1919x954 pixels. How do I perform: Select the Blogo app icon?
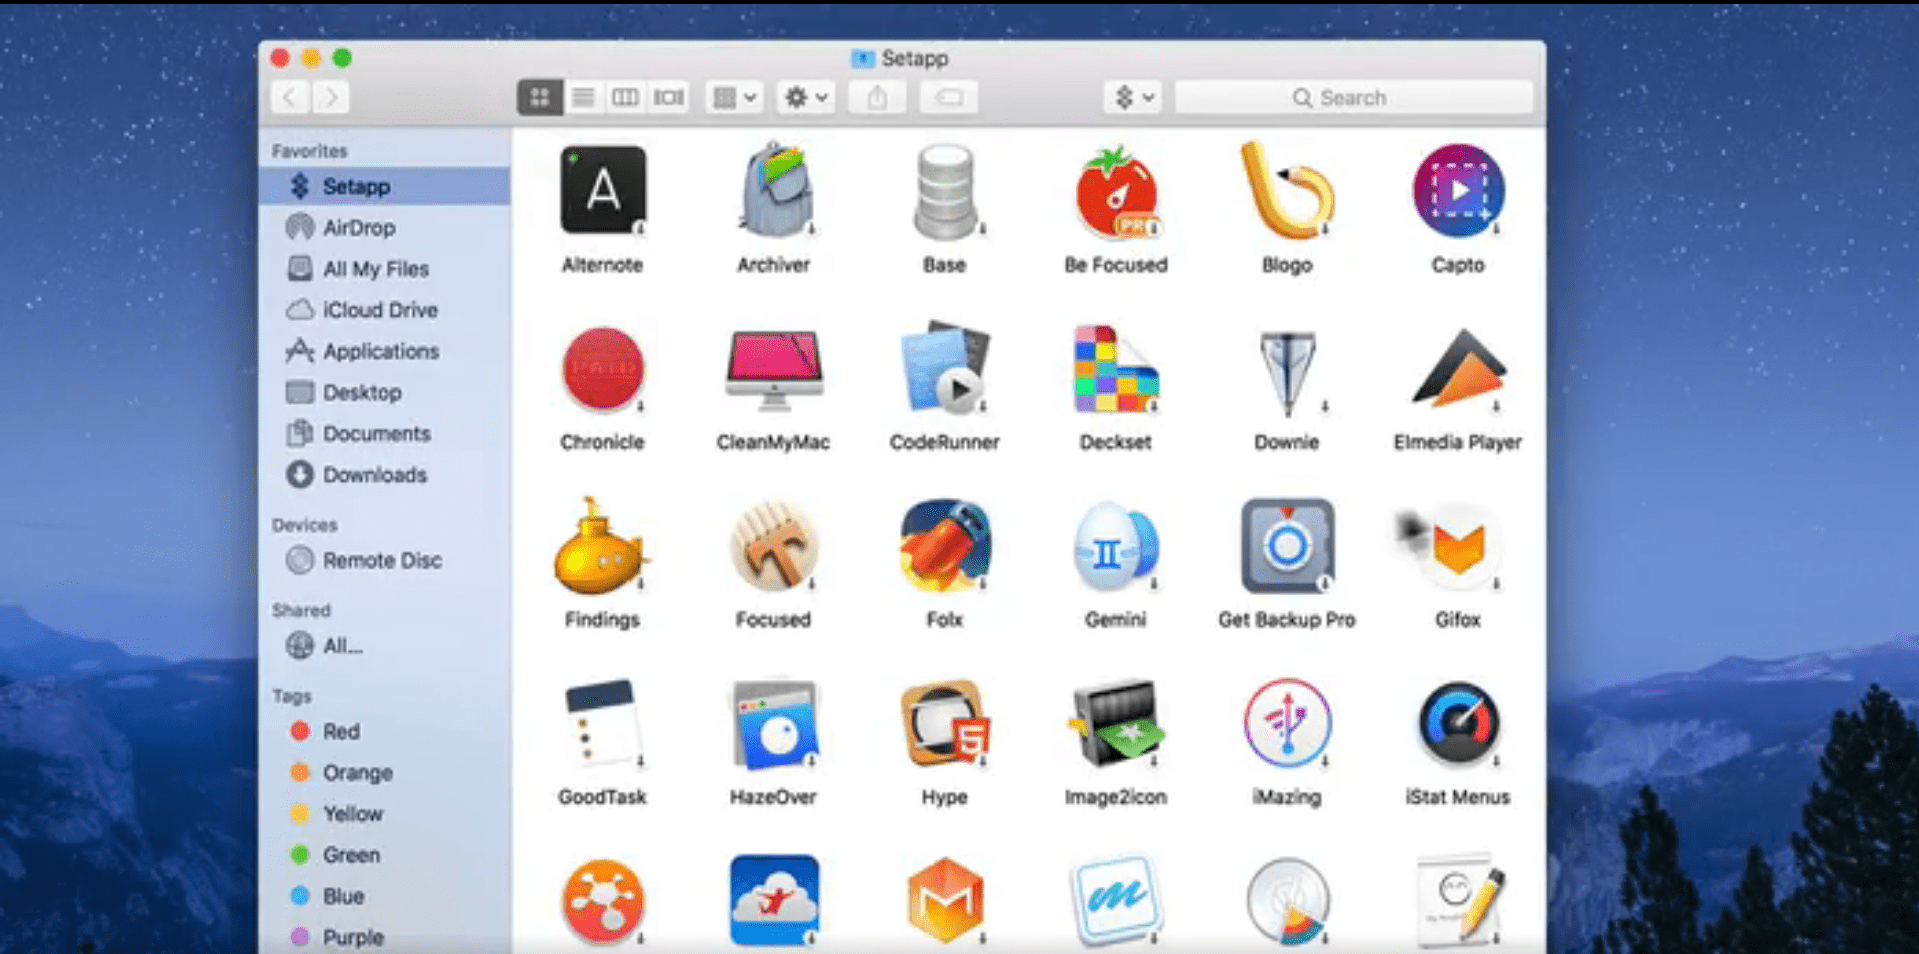point(1287,190)
